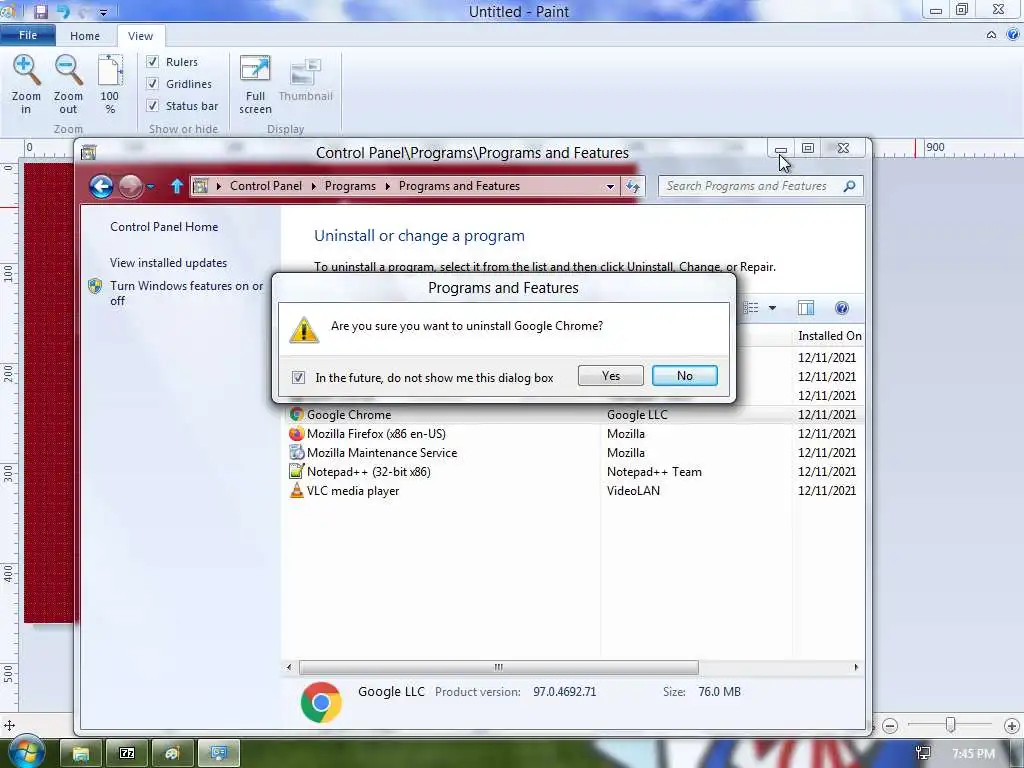Open the 7-Zip taskbar button

(x=127, y=754)
